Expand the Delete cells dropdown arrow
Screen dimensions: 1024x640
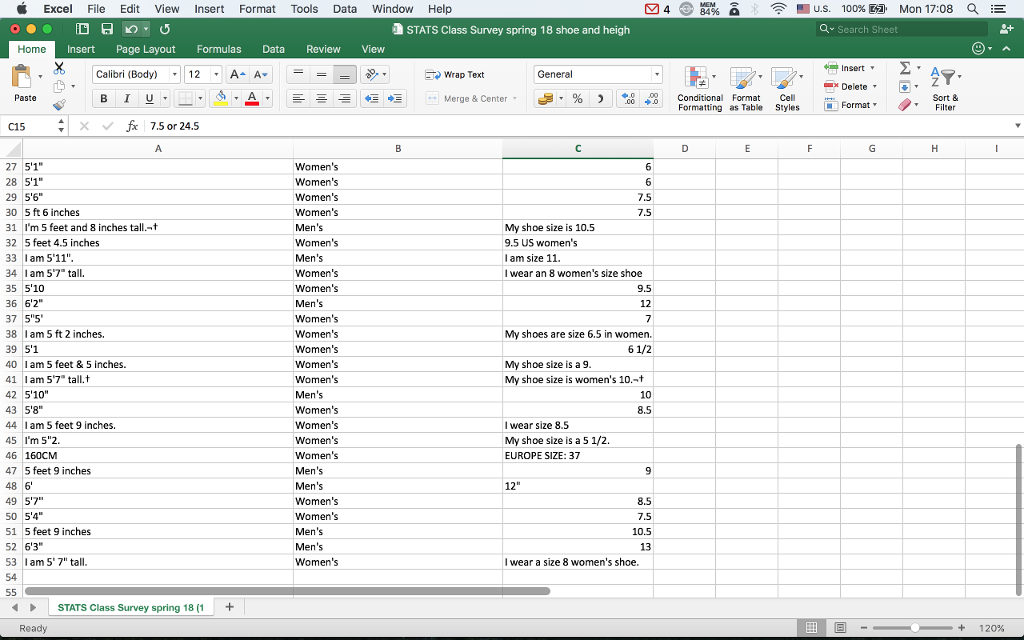pos(874,86)
